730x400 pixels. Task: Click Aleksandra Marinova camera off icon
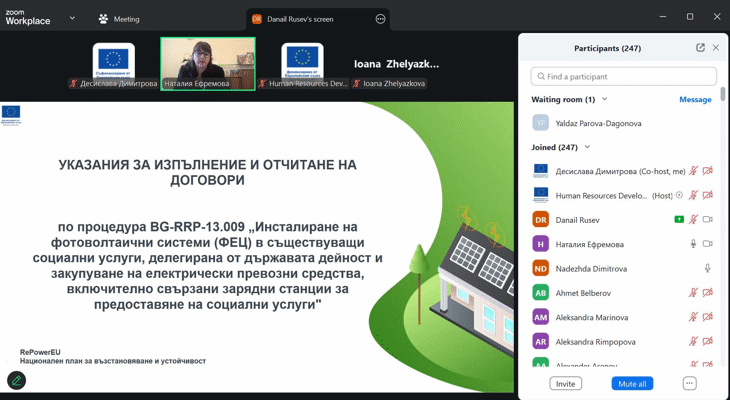click(708, 317)
